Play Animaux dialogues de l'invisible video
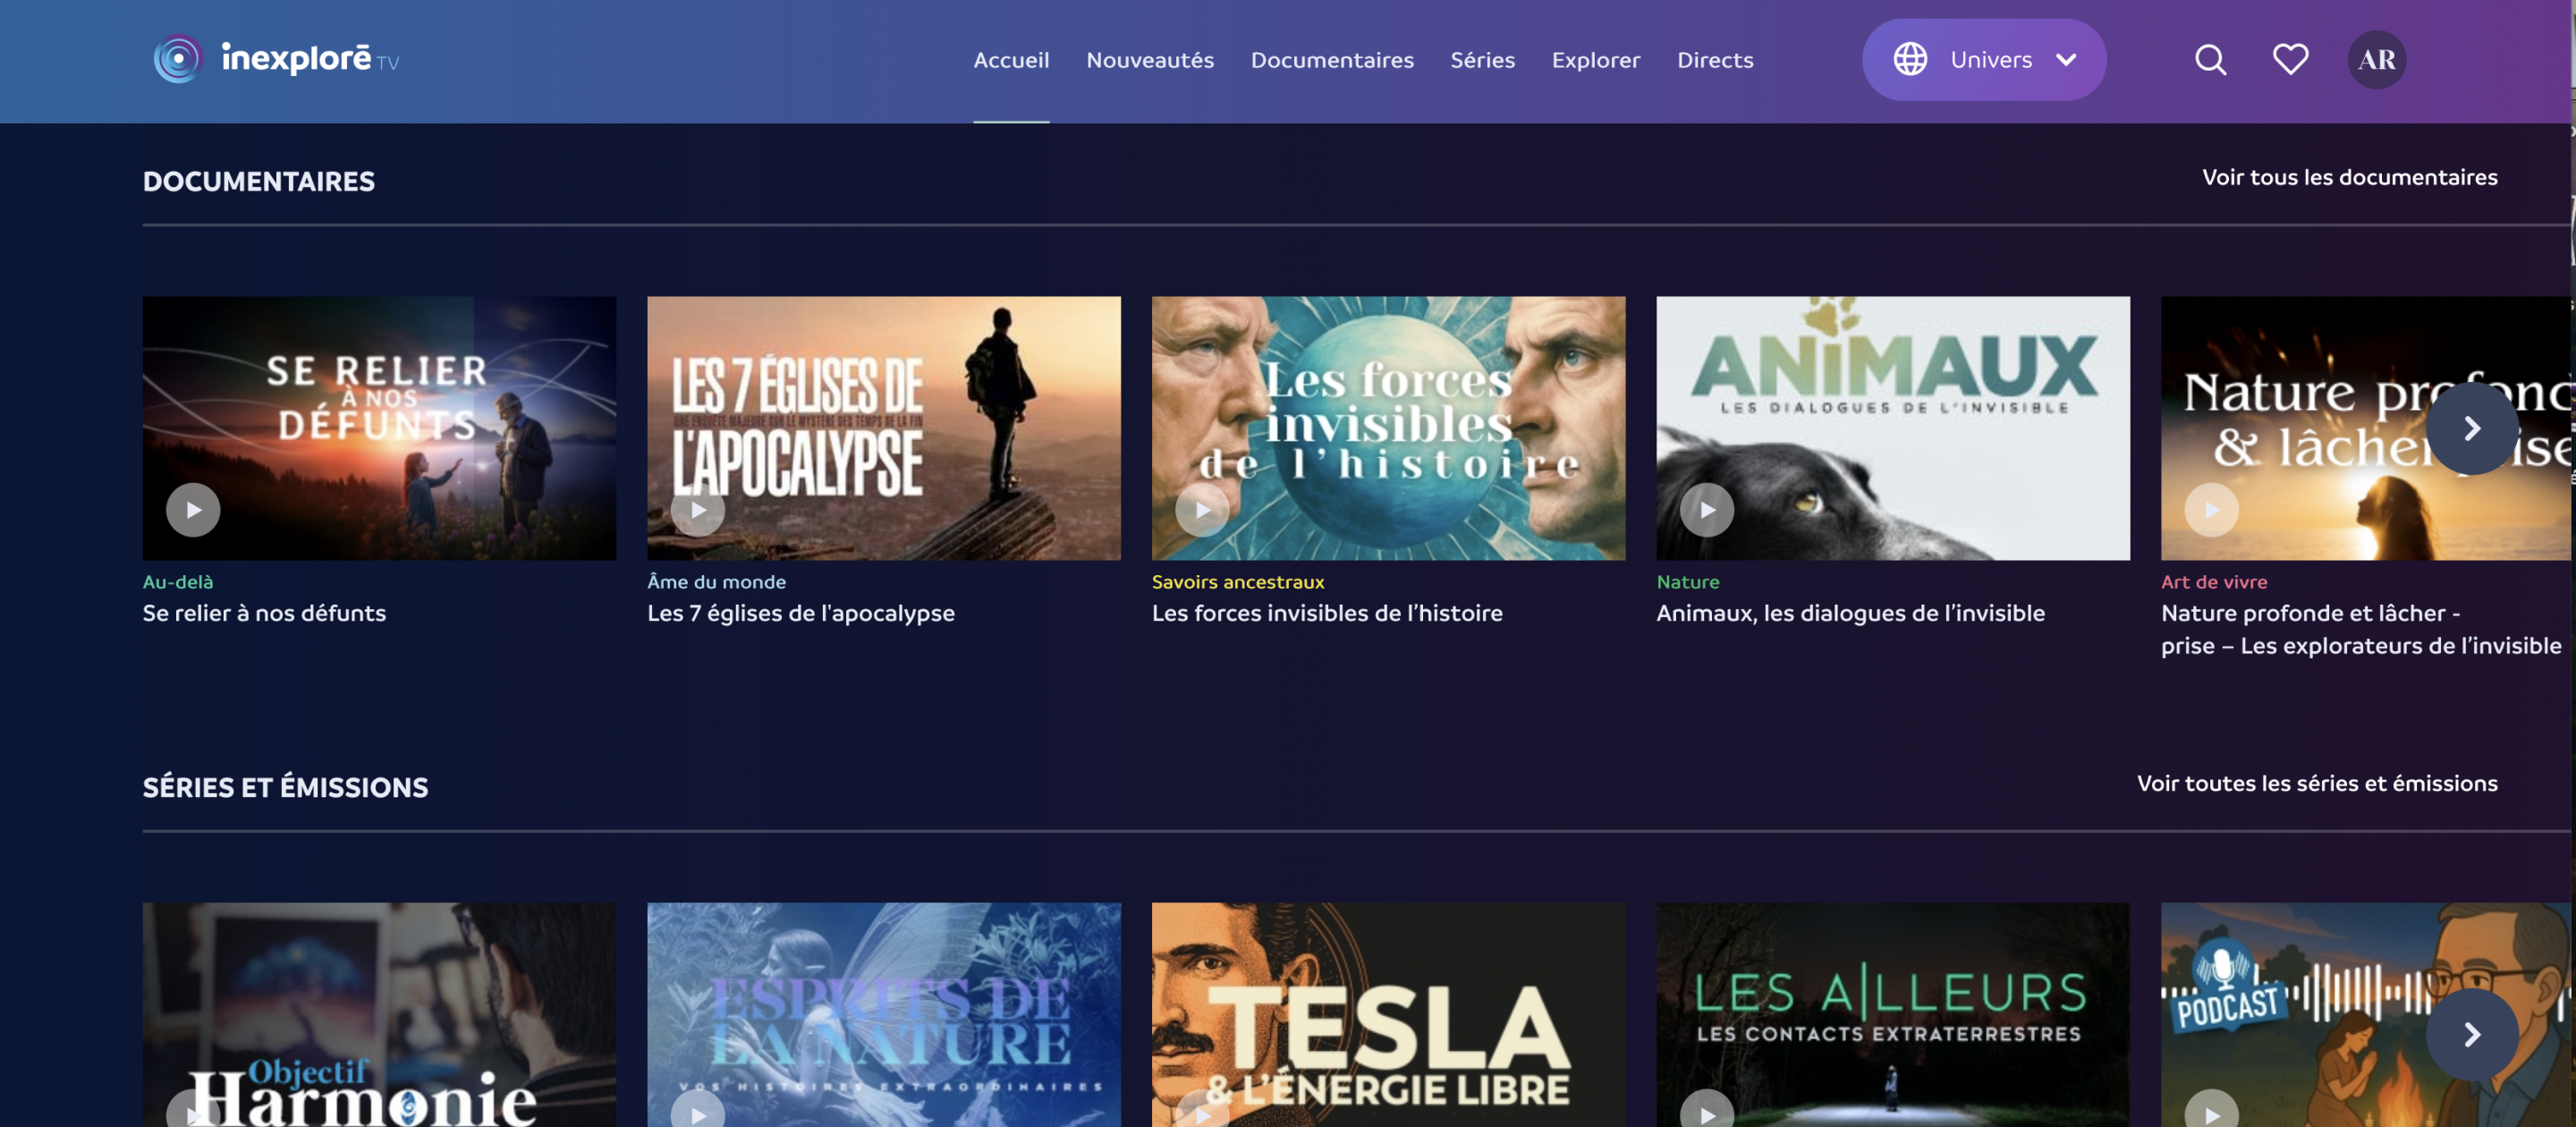This screenshot has height=1127, width=2576. point(1707,510)
